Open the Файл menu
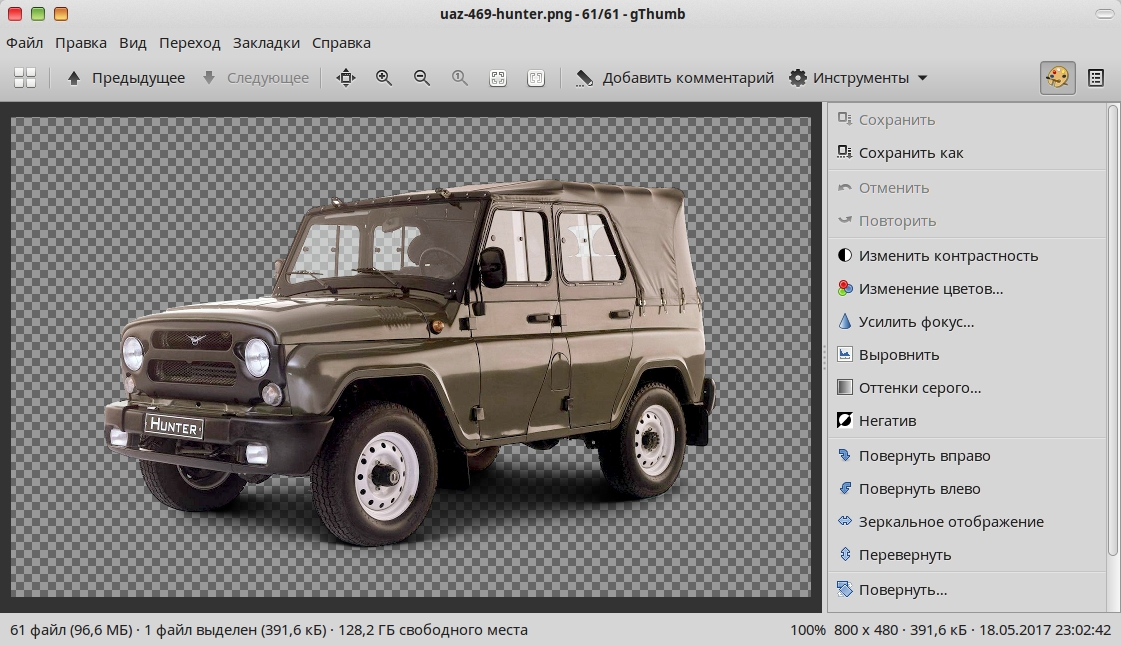Viewport: 1121px width, 646px height. pos(24,43)
